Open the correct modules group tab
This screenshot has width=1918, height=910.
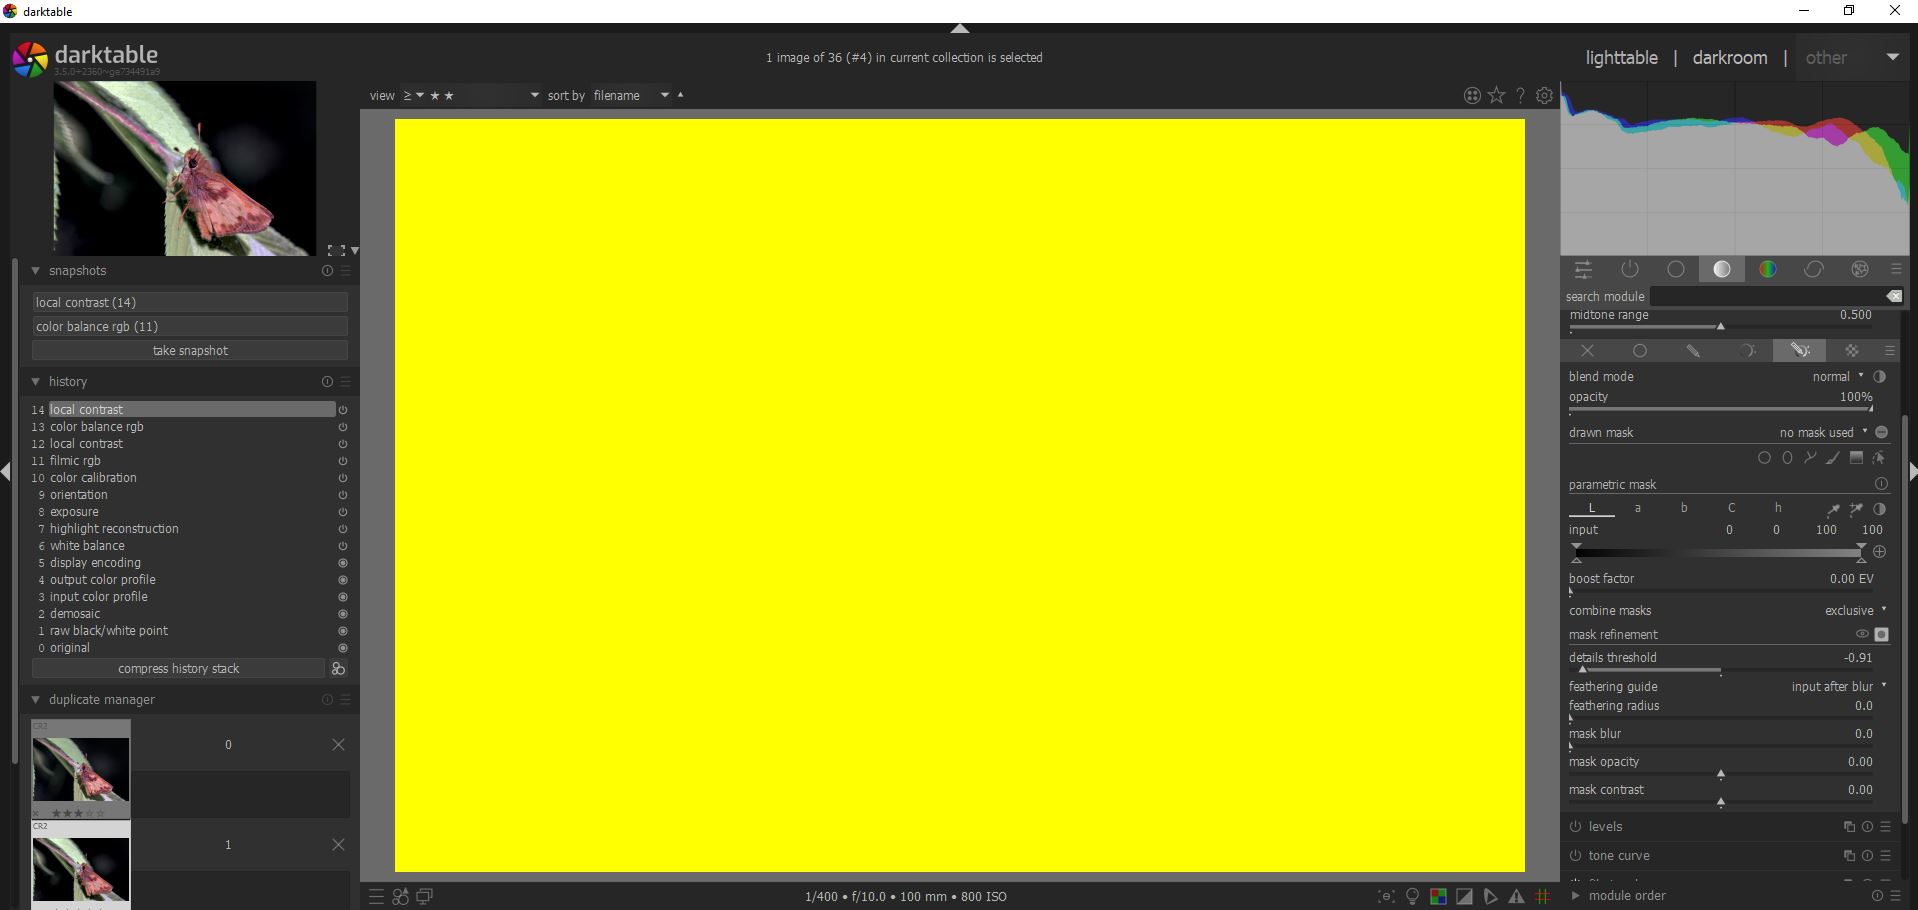pos(1814,270)
